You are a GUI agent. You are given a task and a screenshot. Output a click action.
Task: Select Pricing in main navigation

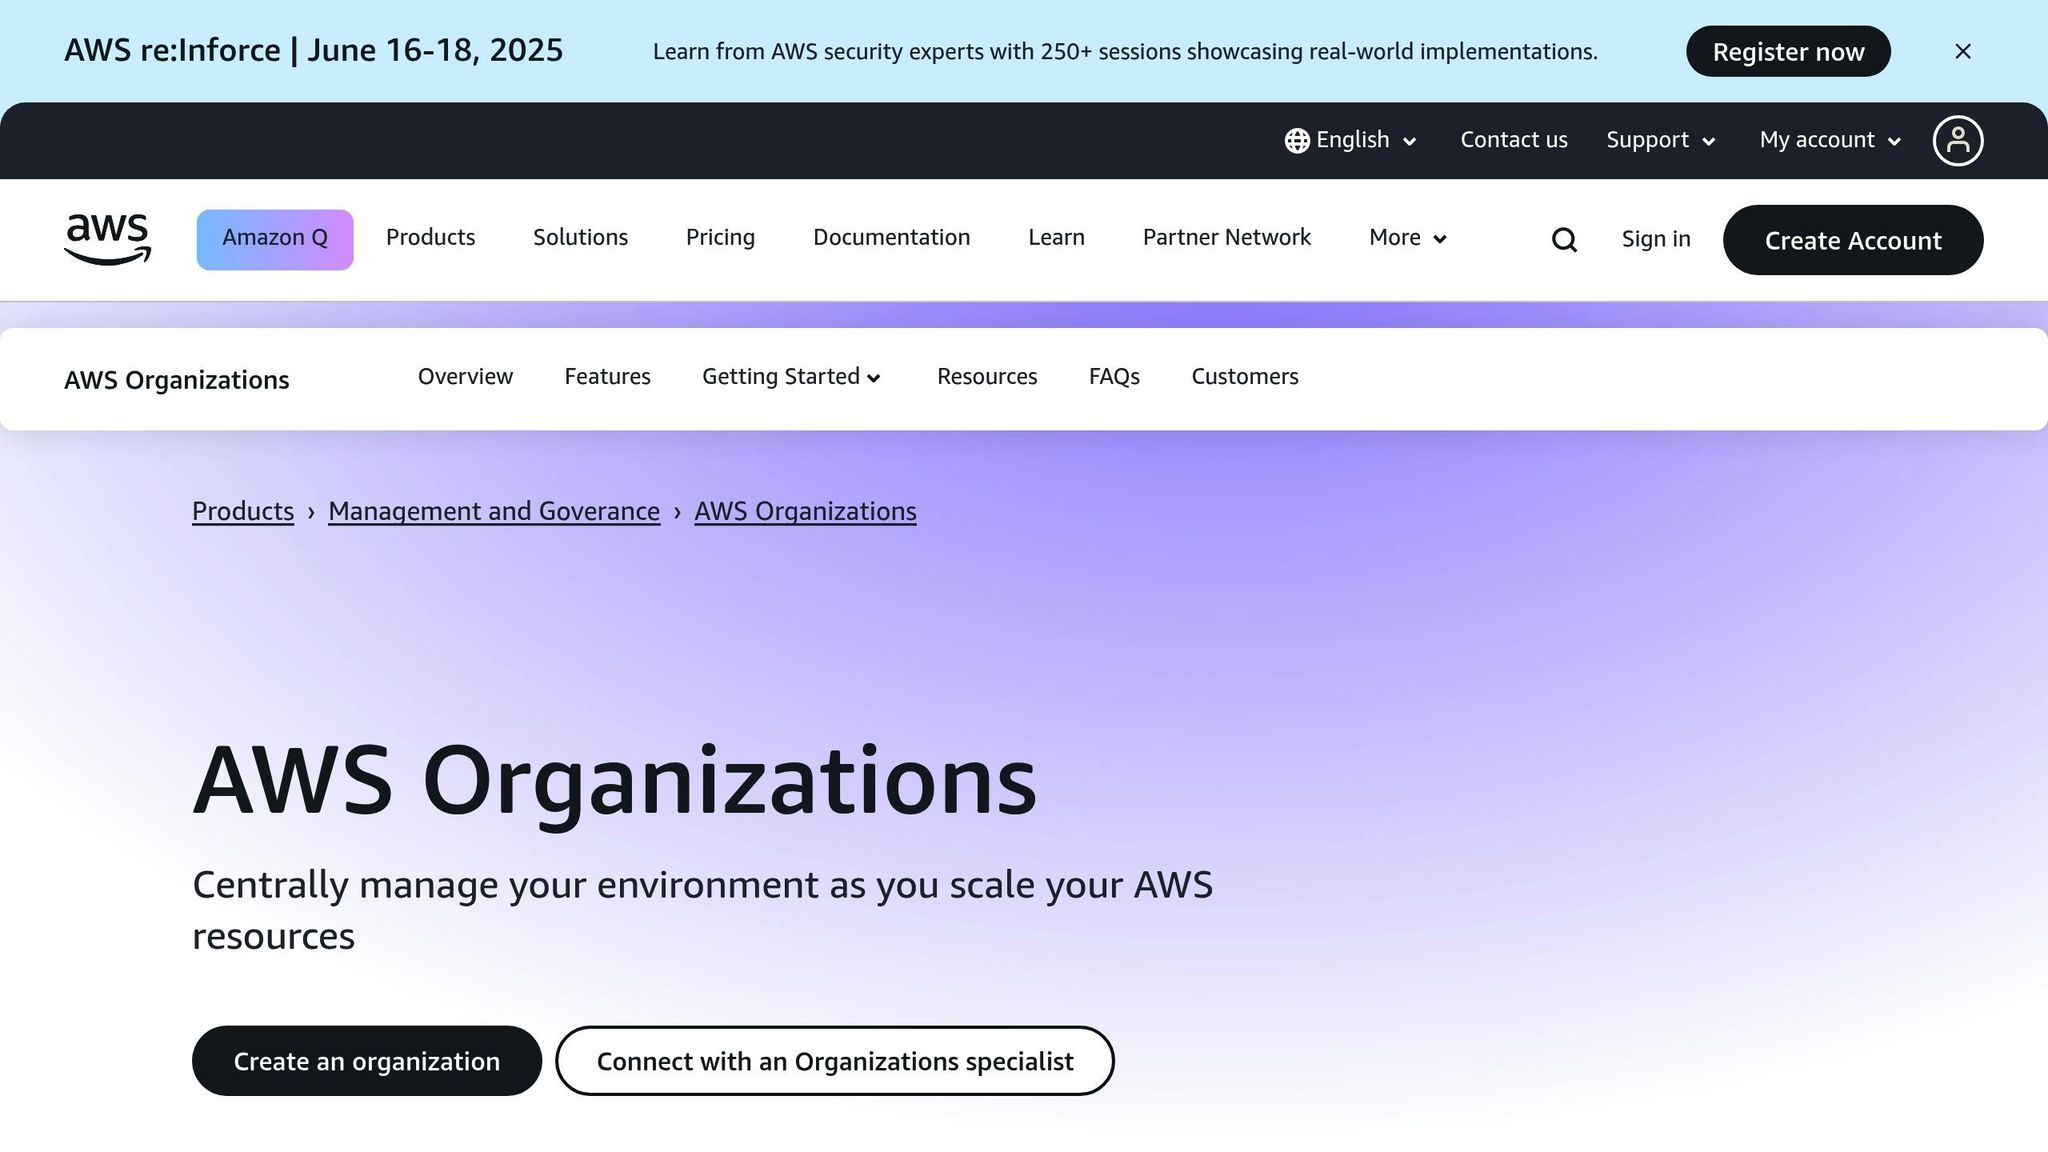point(720,238)
